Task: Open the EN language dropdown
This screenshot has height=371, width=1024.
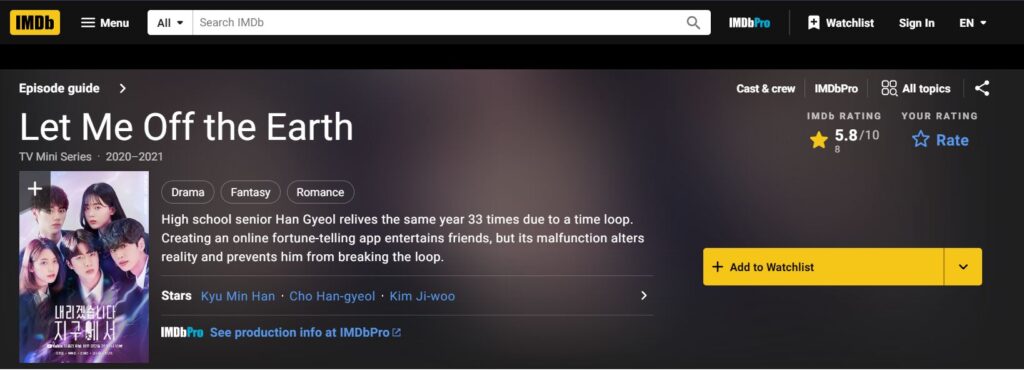Action: coord(972,23)
